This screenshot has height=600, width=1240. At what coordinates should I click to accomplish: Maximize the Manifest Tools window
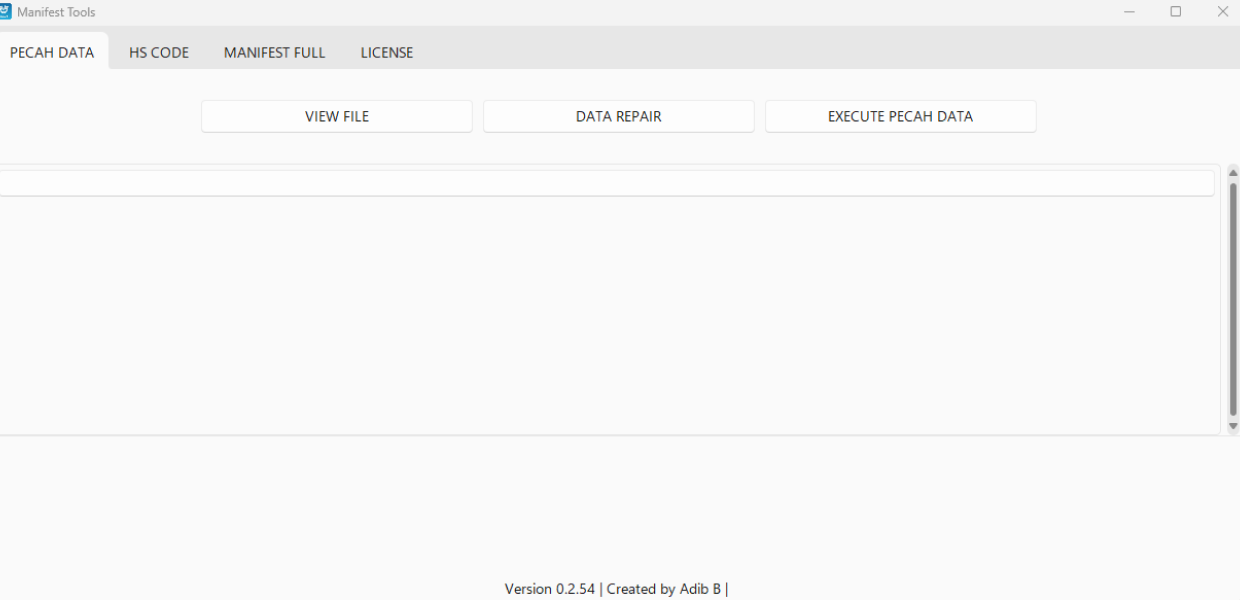pos(1176,12)
